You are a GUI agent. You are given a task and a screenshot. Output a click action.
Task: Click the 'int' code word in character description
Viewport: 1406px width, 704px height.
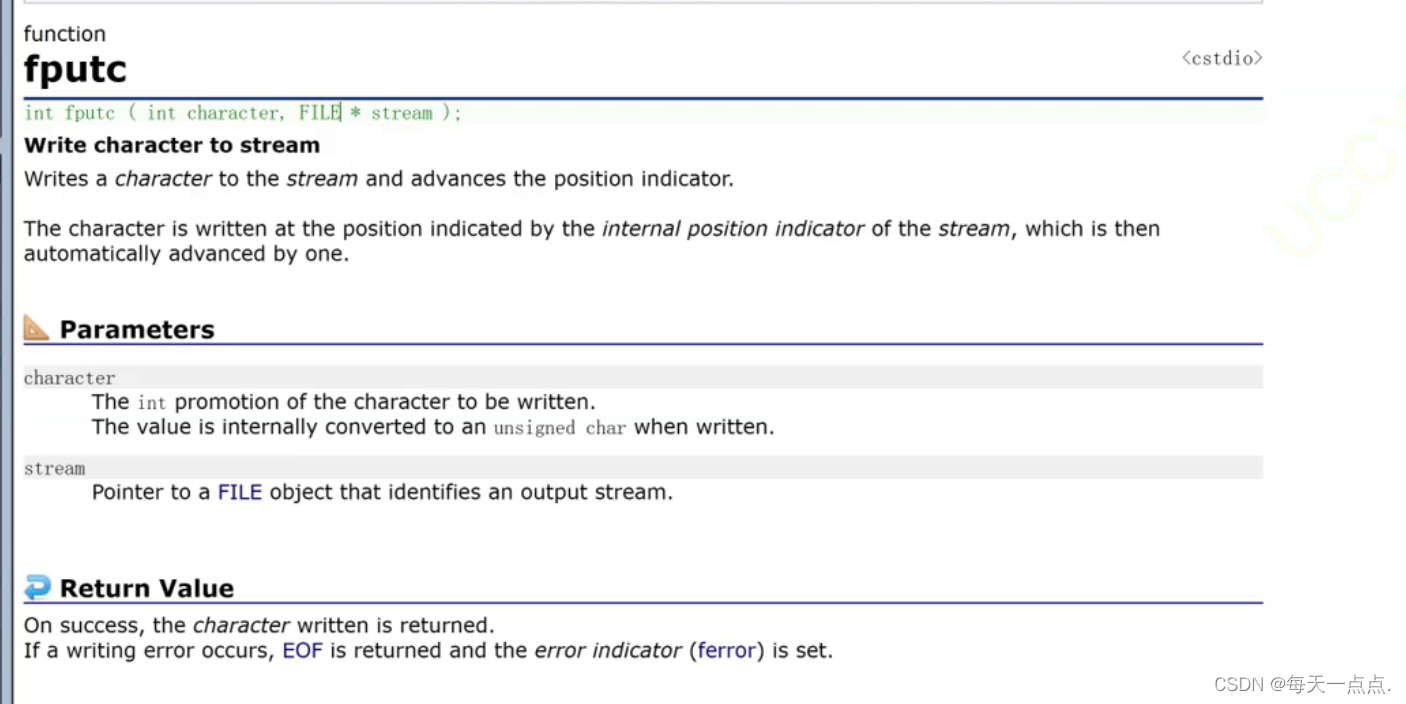click(152, 403)
